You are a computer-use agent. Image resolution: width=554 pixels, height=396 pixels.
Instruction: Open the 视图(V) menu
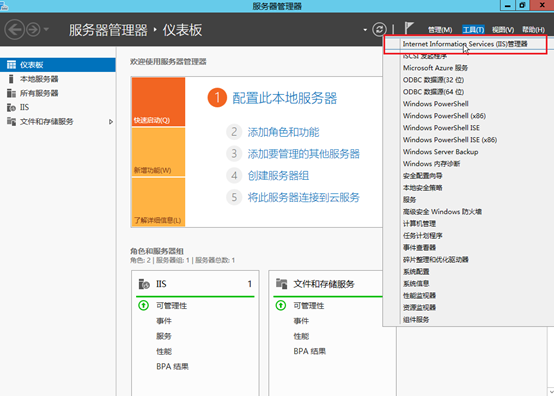pos(503,30)
